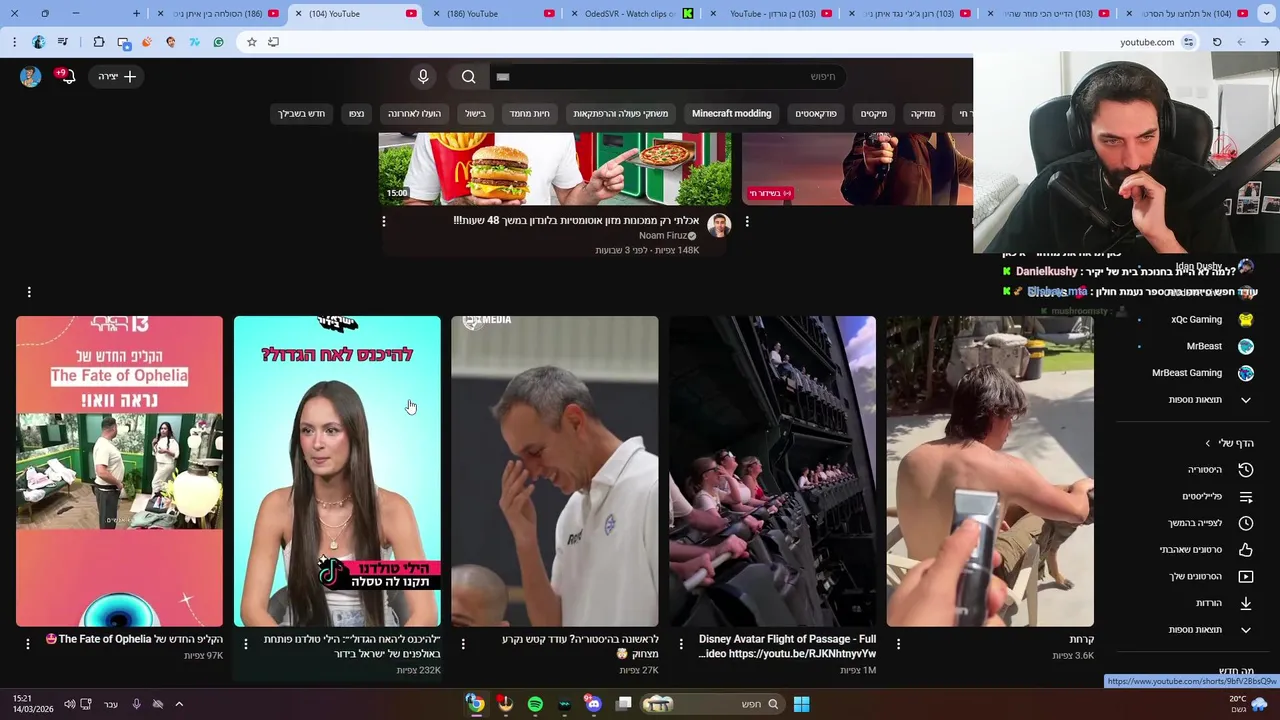Open the Chrome three-dot menu
Image resolution: width=1280 pixels, height=720 pixels.
click(14, 42)
